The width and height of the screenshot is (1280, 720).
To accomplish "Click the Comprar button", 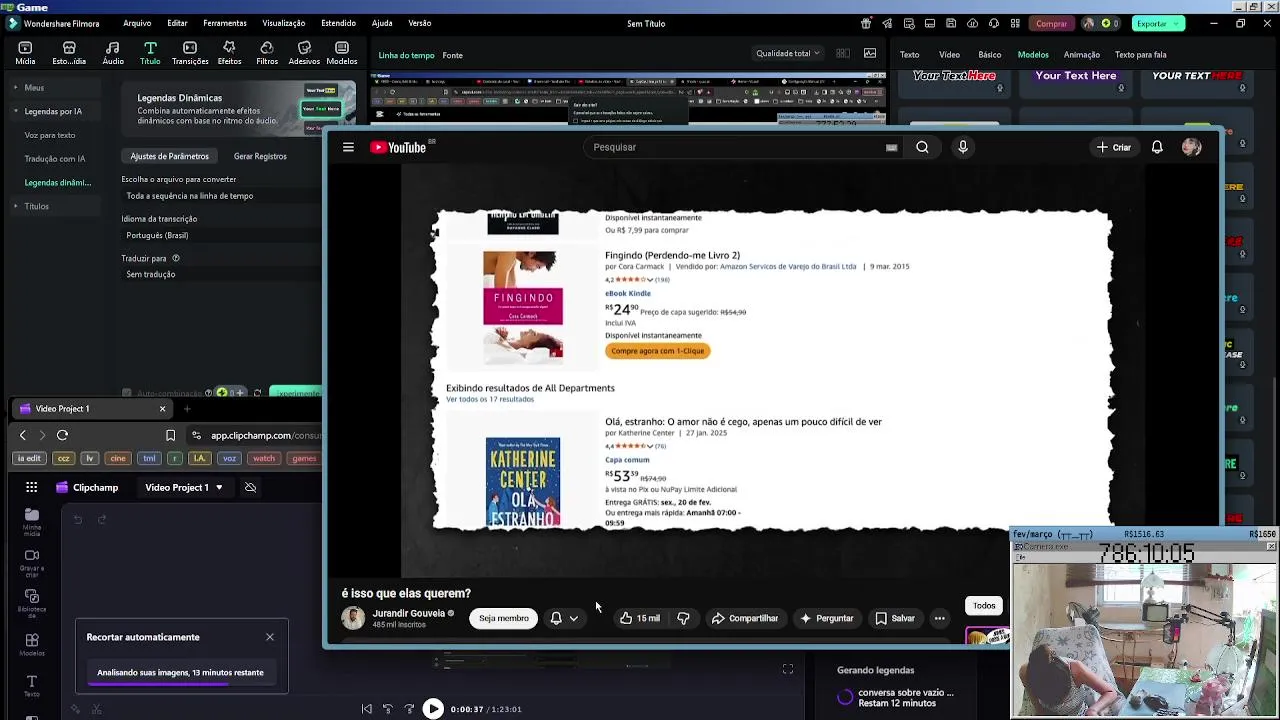I will [x=1051, y=23].
